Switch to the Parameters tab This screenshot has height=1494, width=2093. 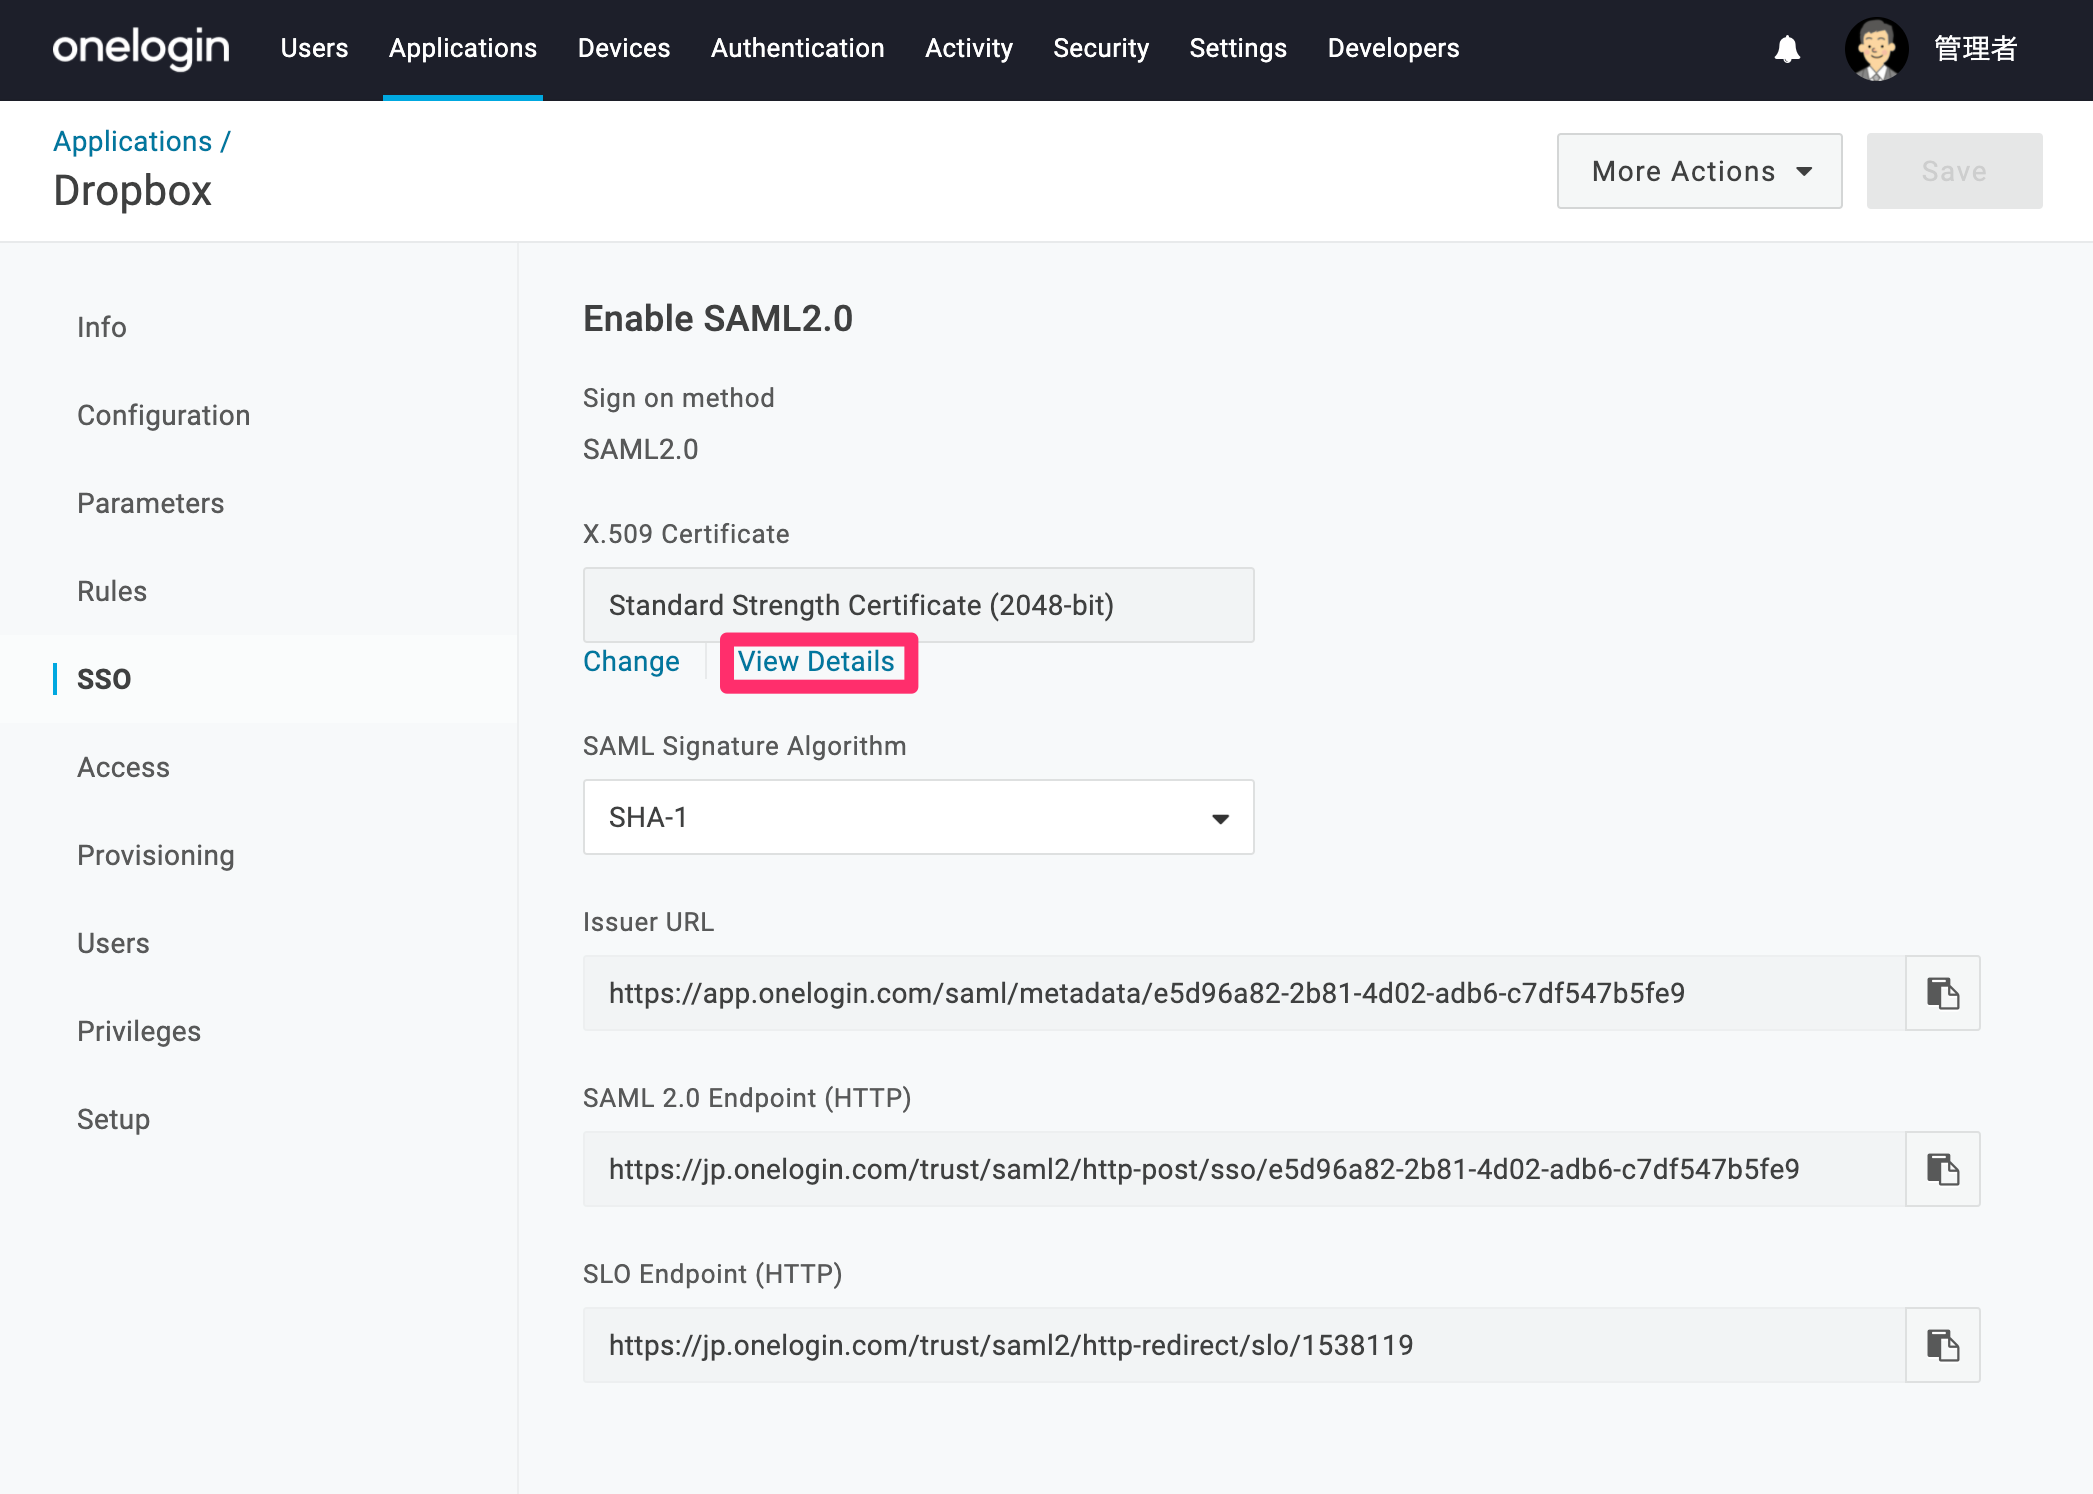point(151,503)
